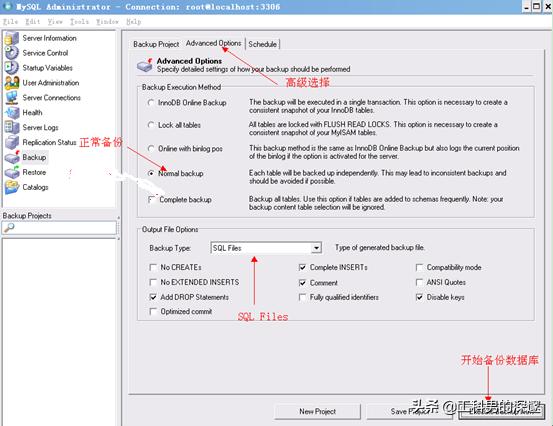Open the Help menu
This screenshot has height=426, width=553.
pos(134,22)
